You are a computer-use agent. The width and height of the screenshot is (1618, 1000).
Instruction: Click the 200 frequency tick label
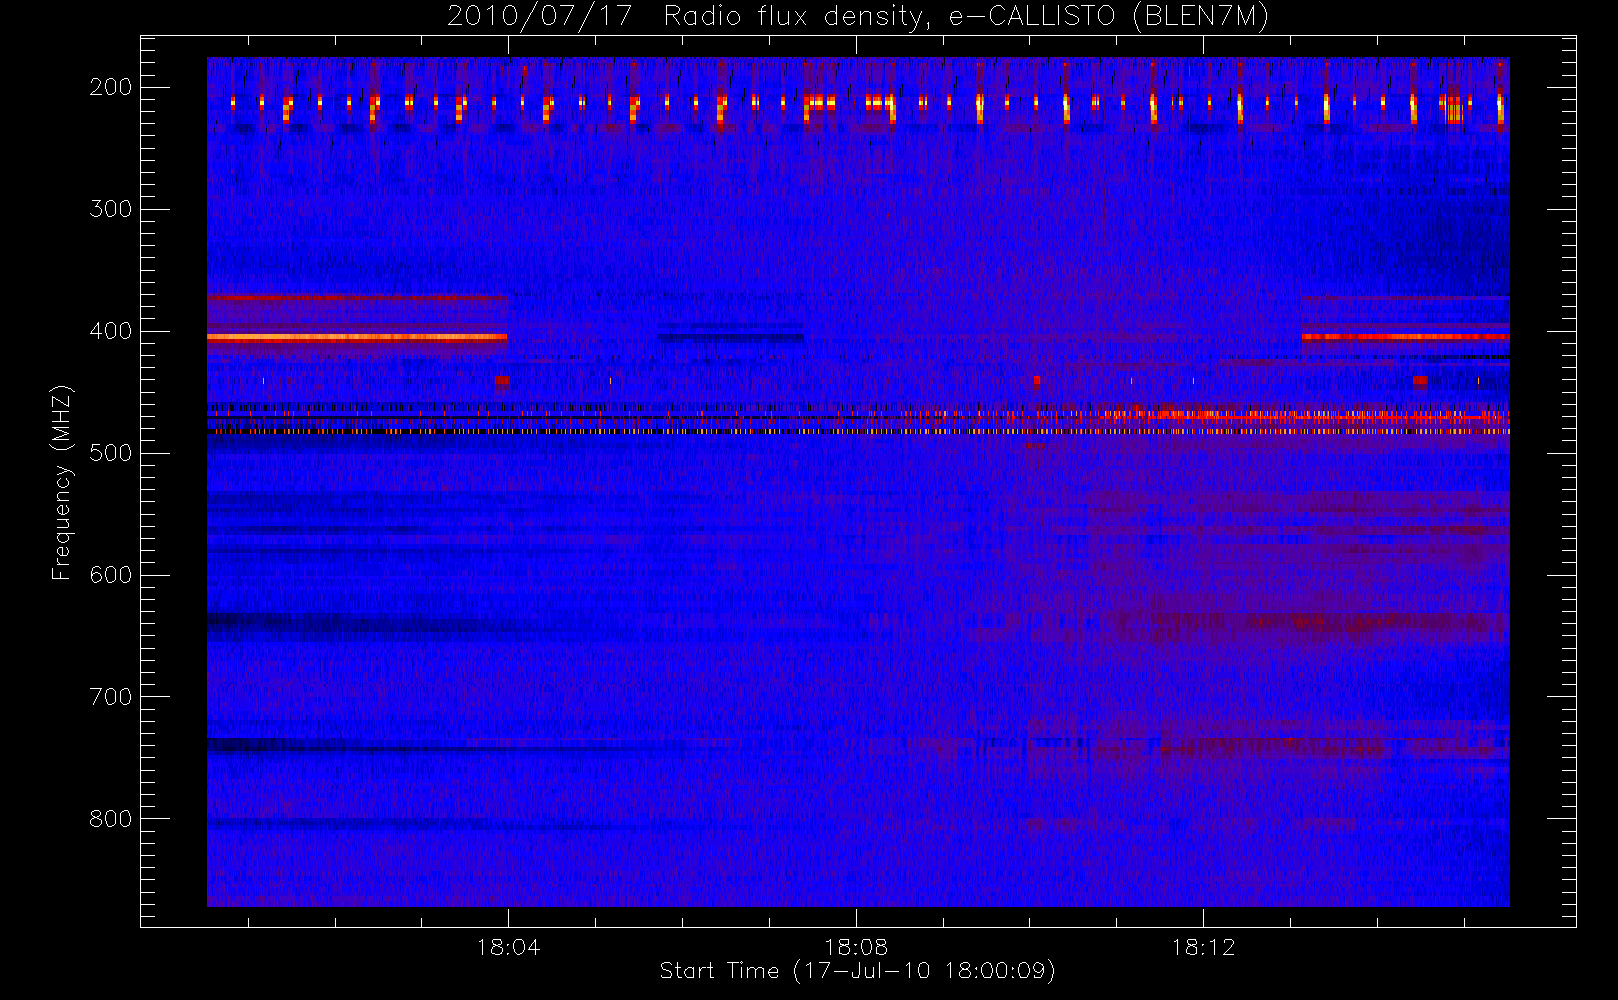111,87
